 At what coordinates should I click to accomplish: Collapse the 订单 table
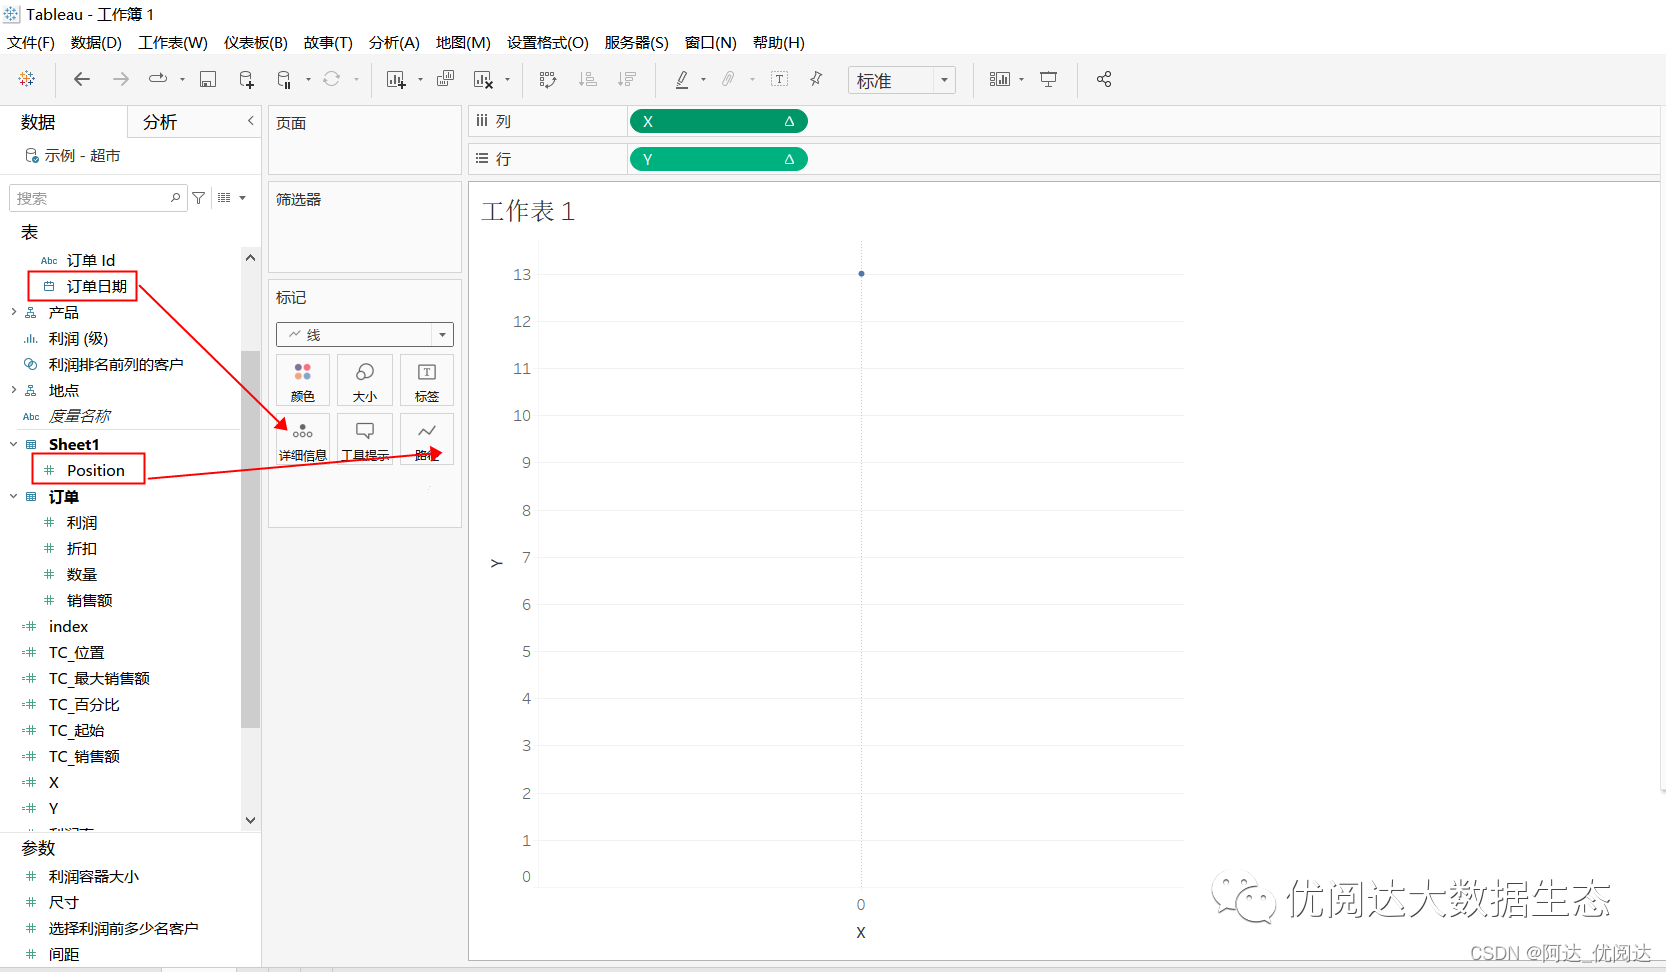[x=13, y=496]
